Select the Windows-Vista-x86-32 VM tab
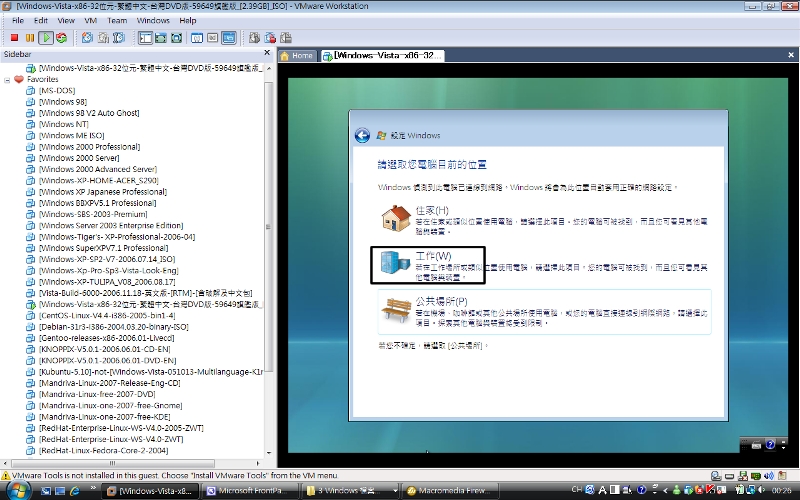 pos(383,56)
